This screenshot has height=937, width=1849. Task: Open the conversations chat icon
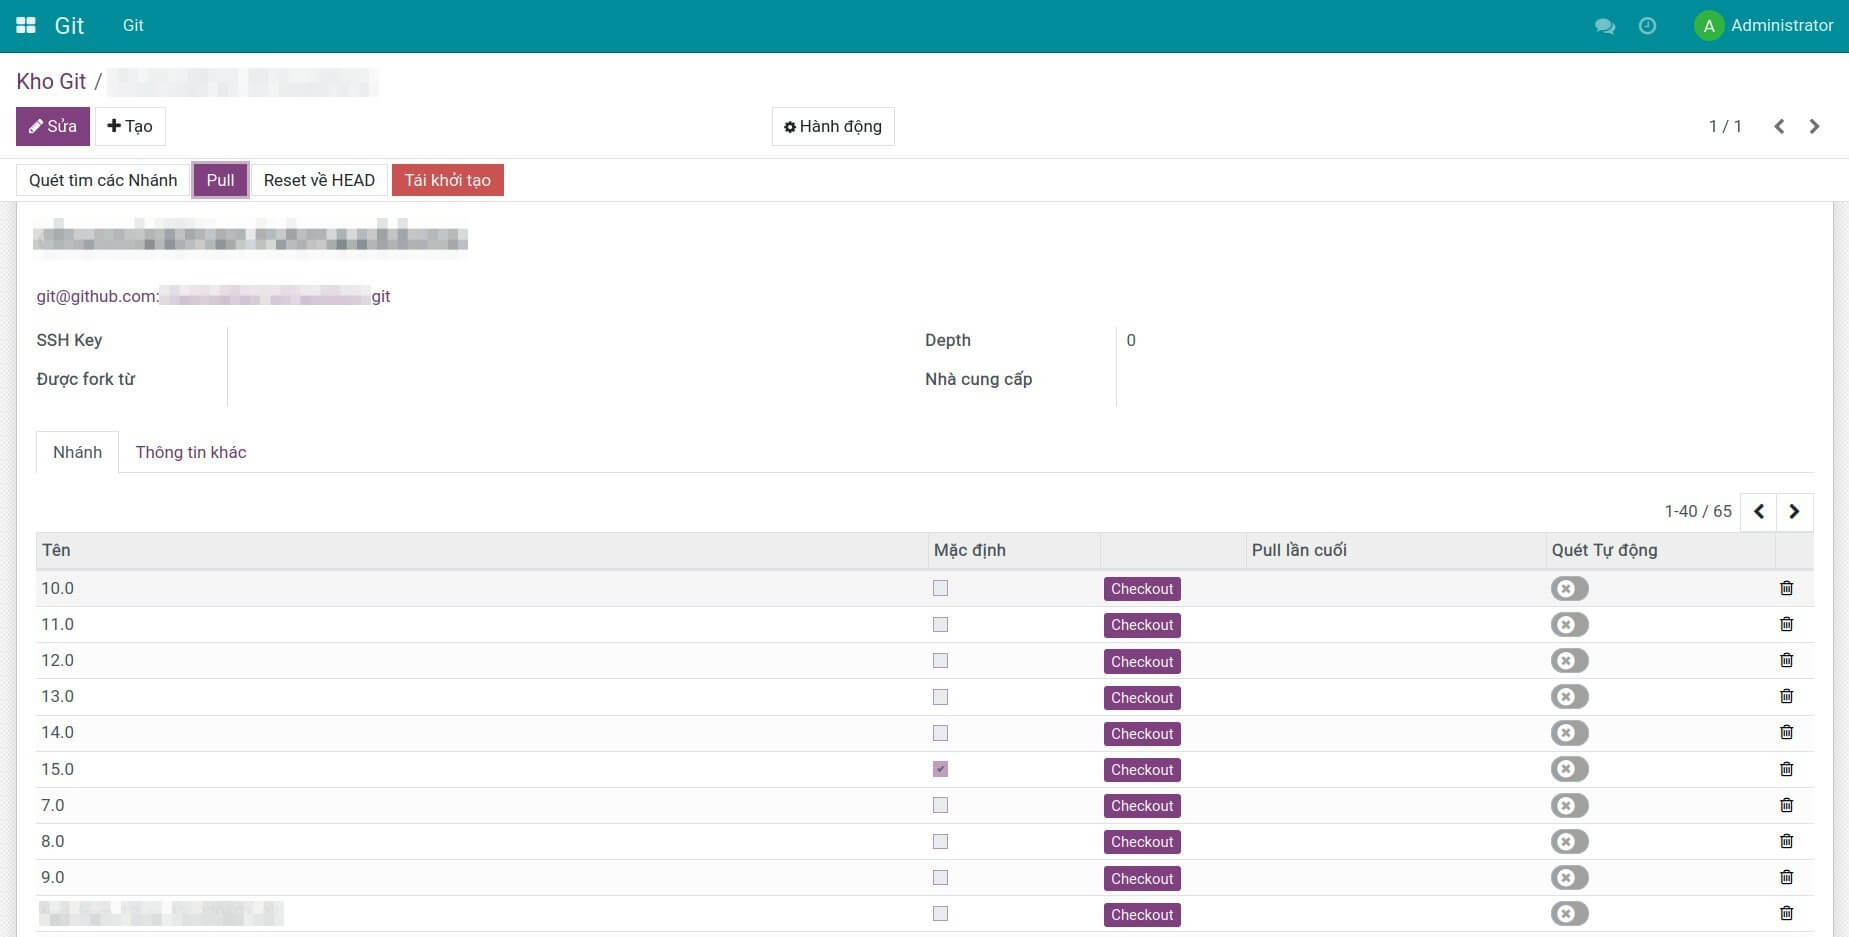pyautogui.click(x=1605, y=26)
